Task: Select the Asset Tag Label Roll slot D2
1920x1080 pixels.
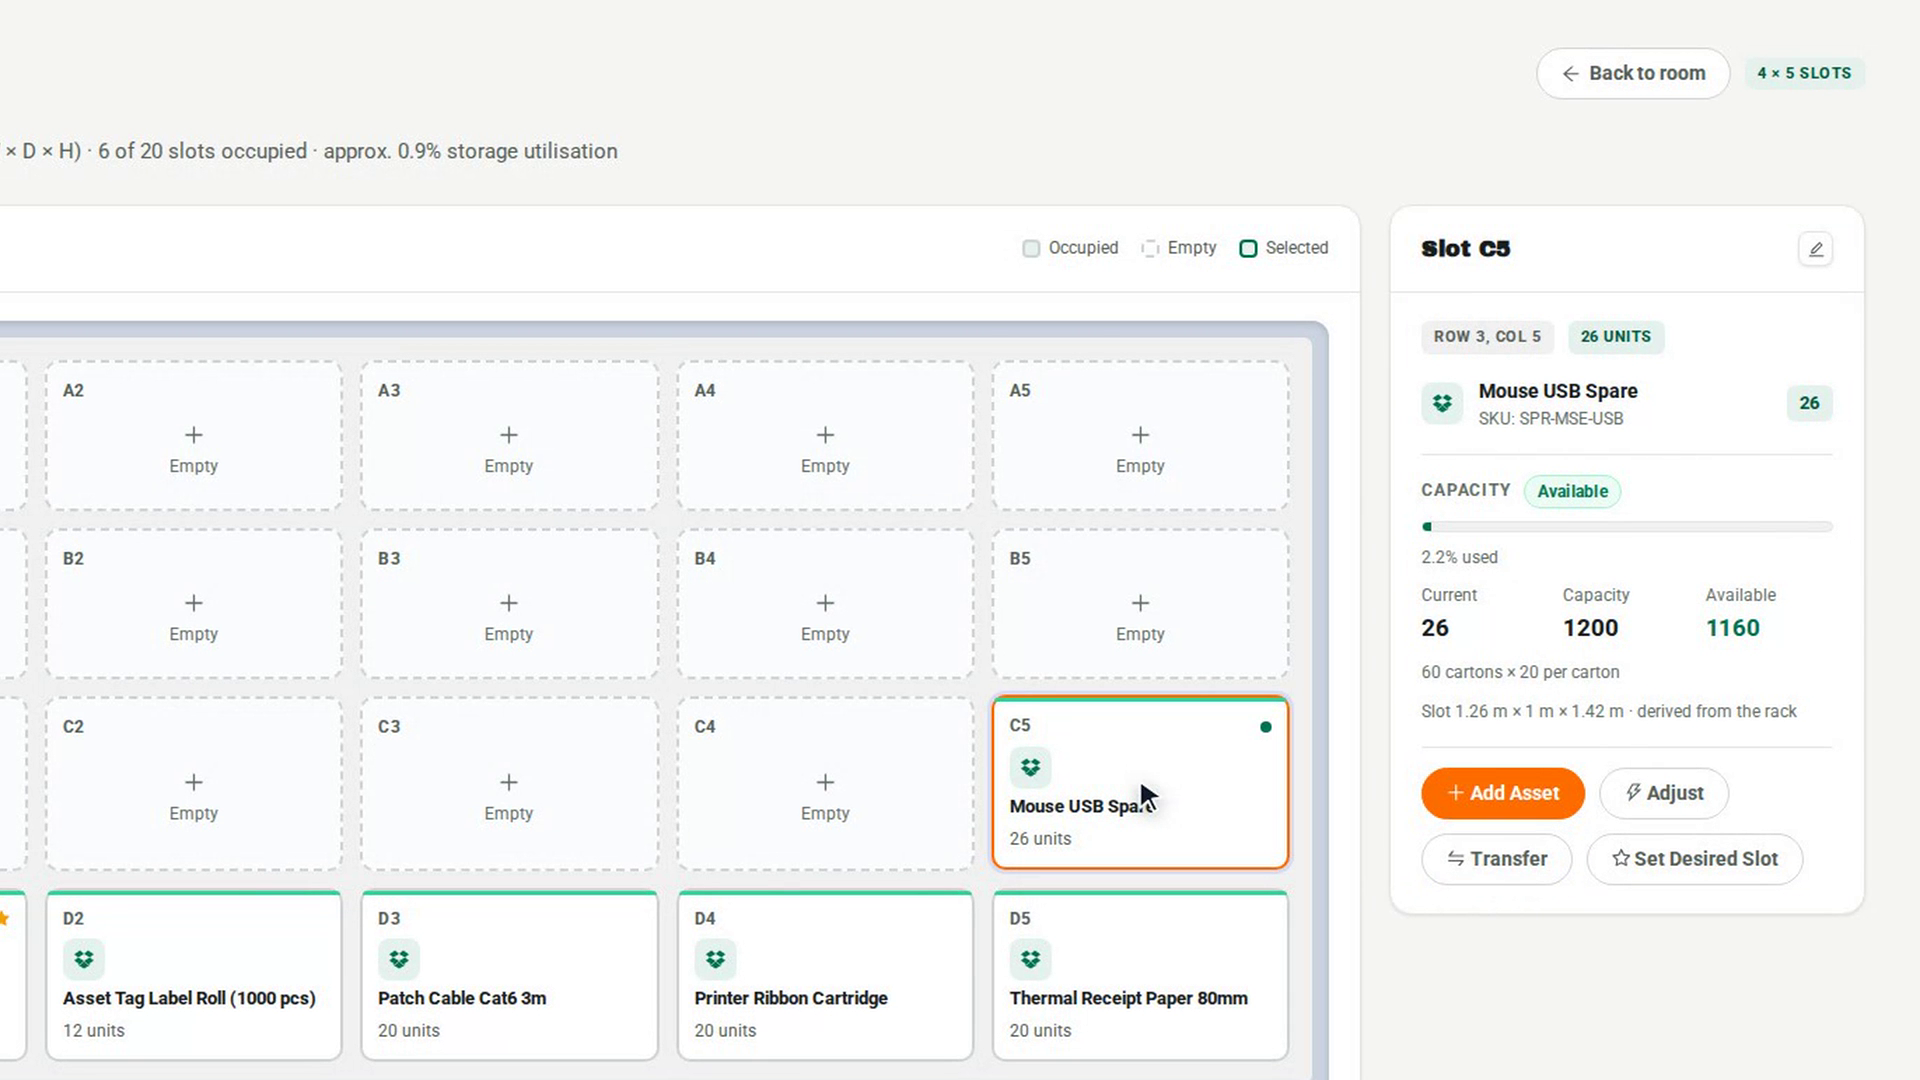Action: (194, 975)
